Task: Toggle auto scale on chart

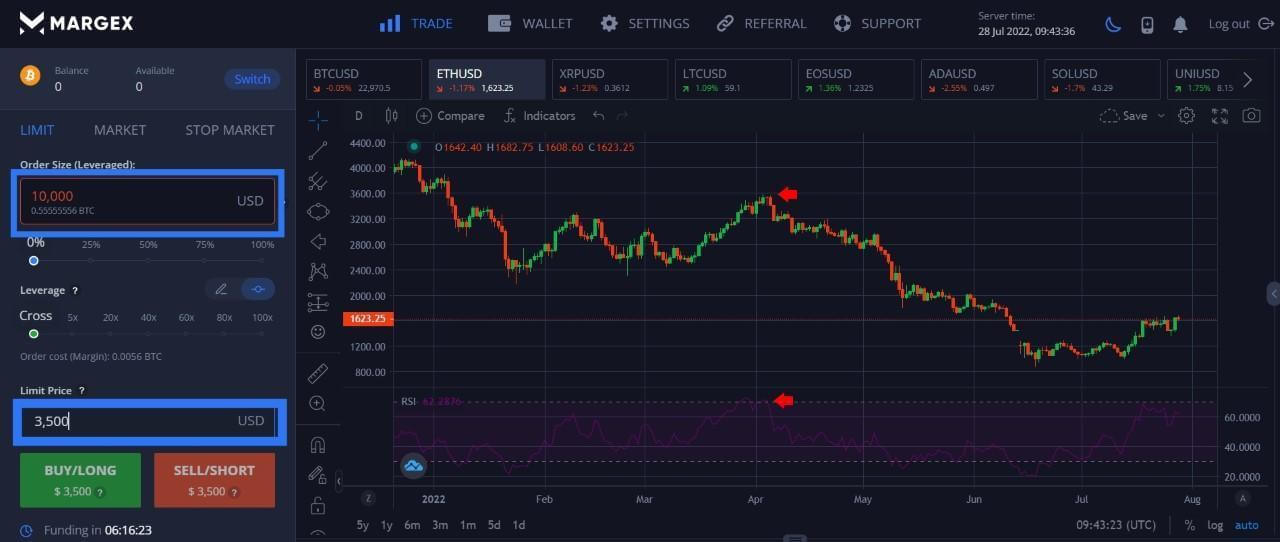Action: (x=1246, y=525)
